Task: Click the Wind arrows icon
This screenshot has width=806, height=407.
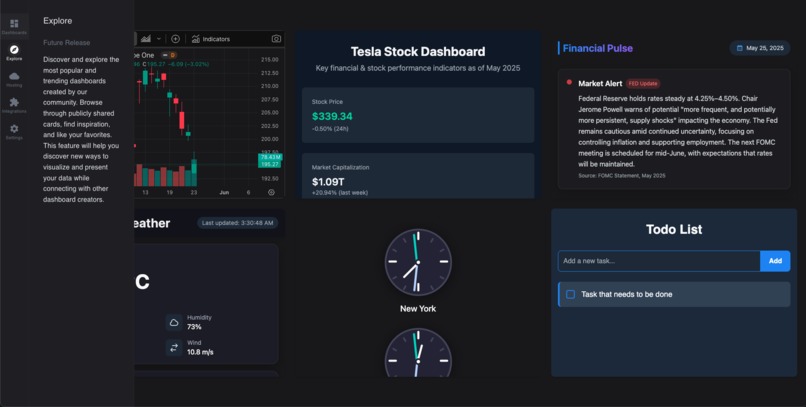Action: click(174, 347)
